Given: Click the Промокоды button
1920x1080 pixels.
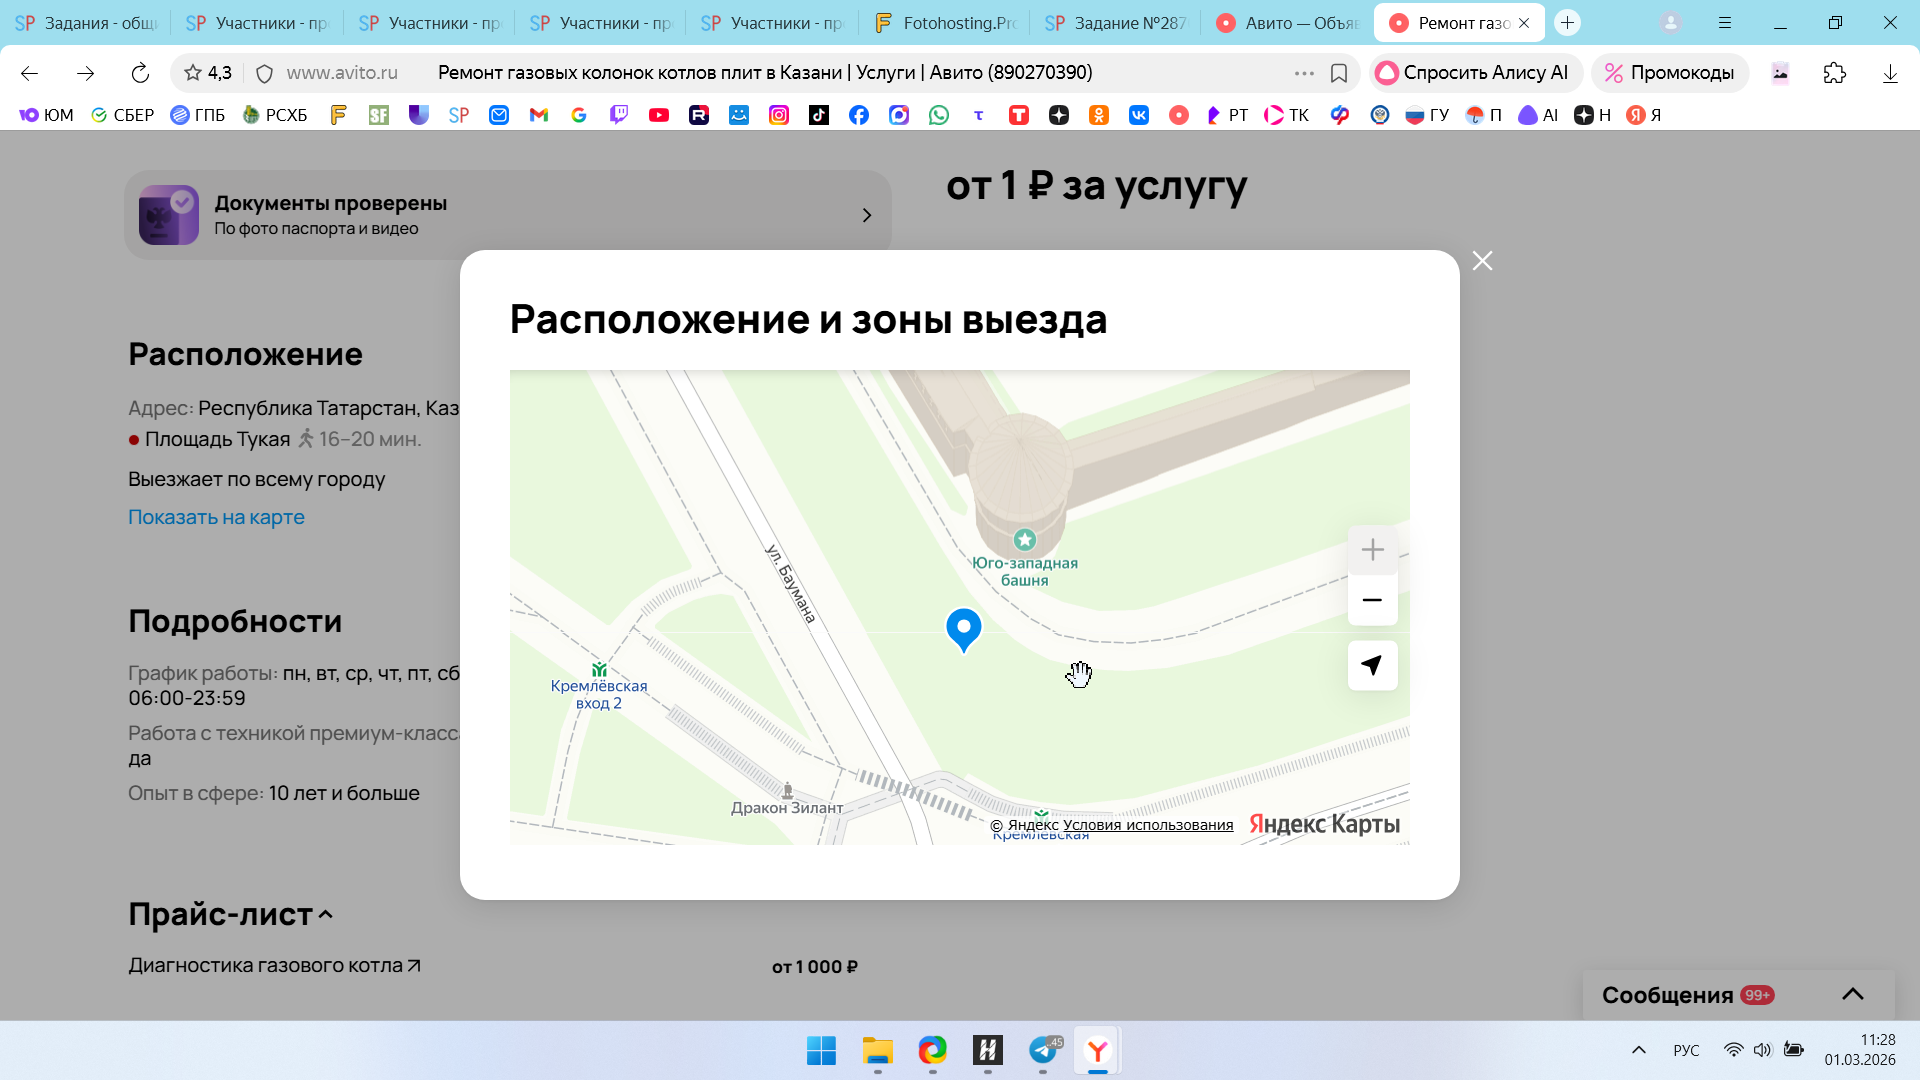Looking at the screenshot, I should click(1670, 73).
